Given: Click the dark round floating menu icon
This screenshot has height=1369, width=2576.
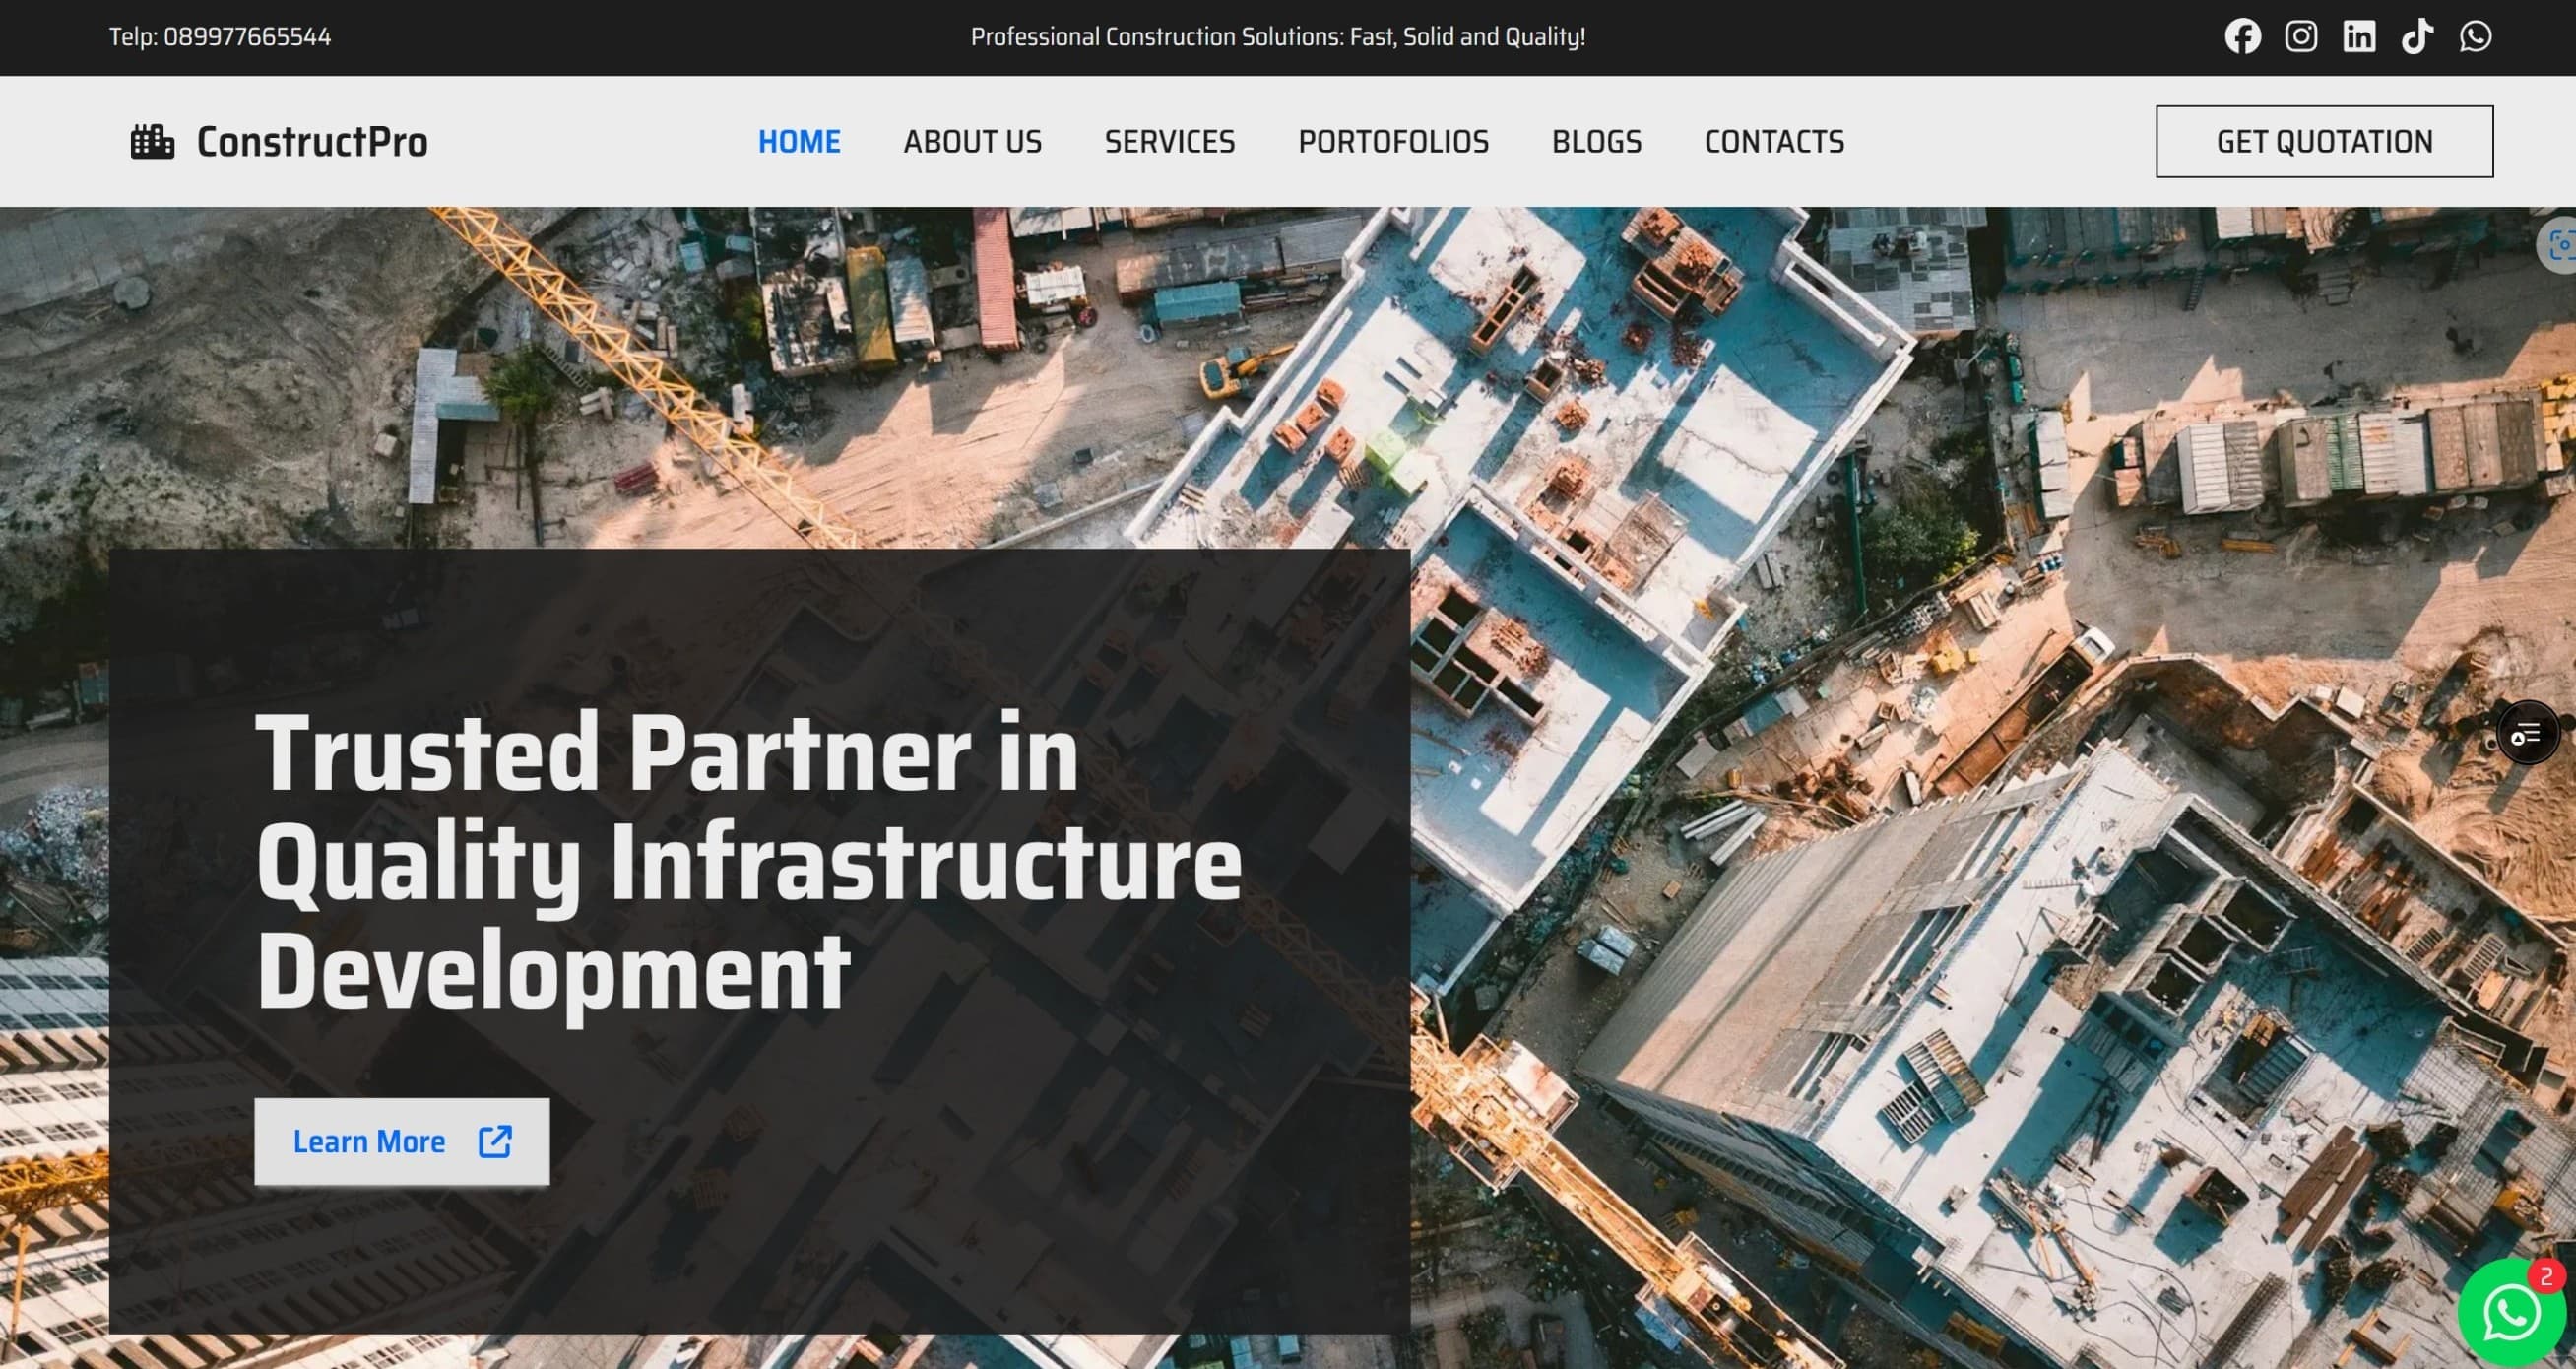Looking at the screenshot, I should click(2527, 733).
